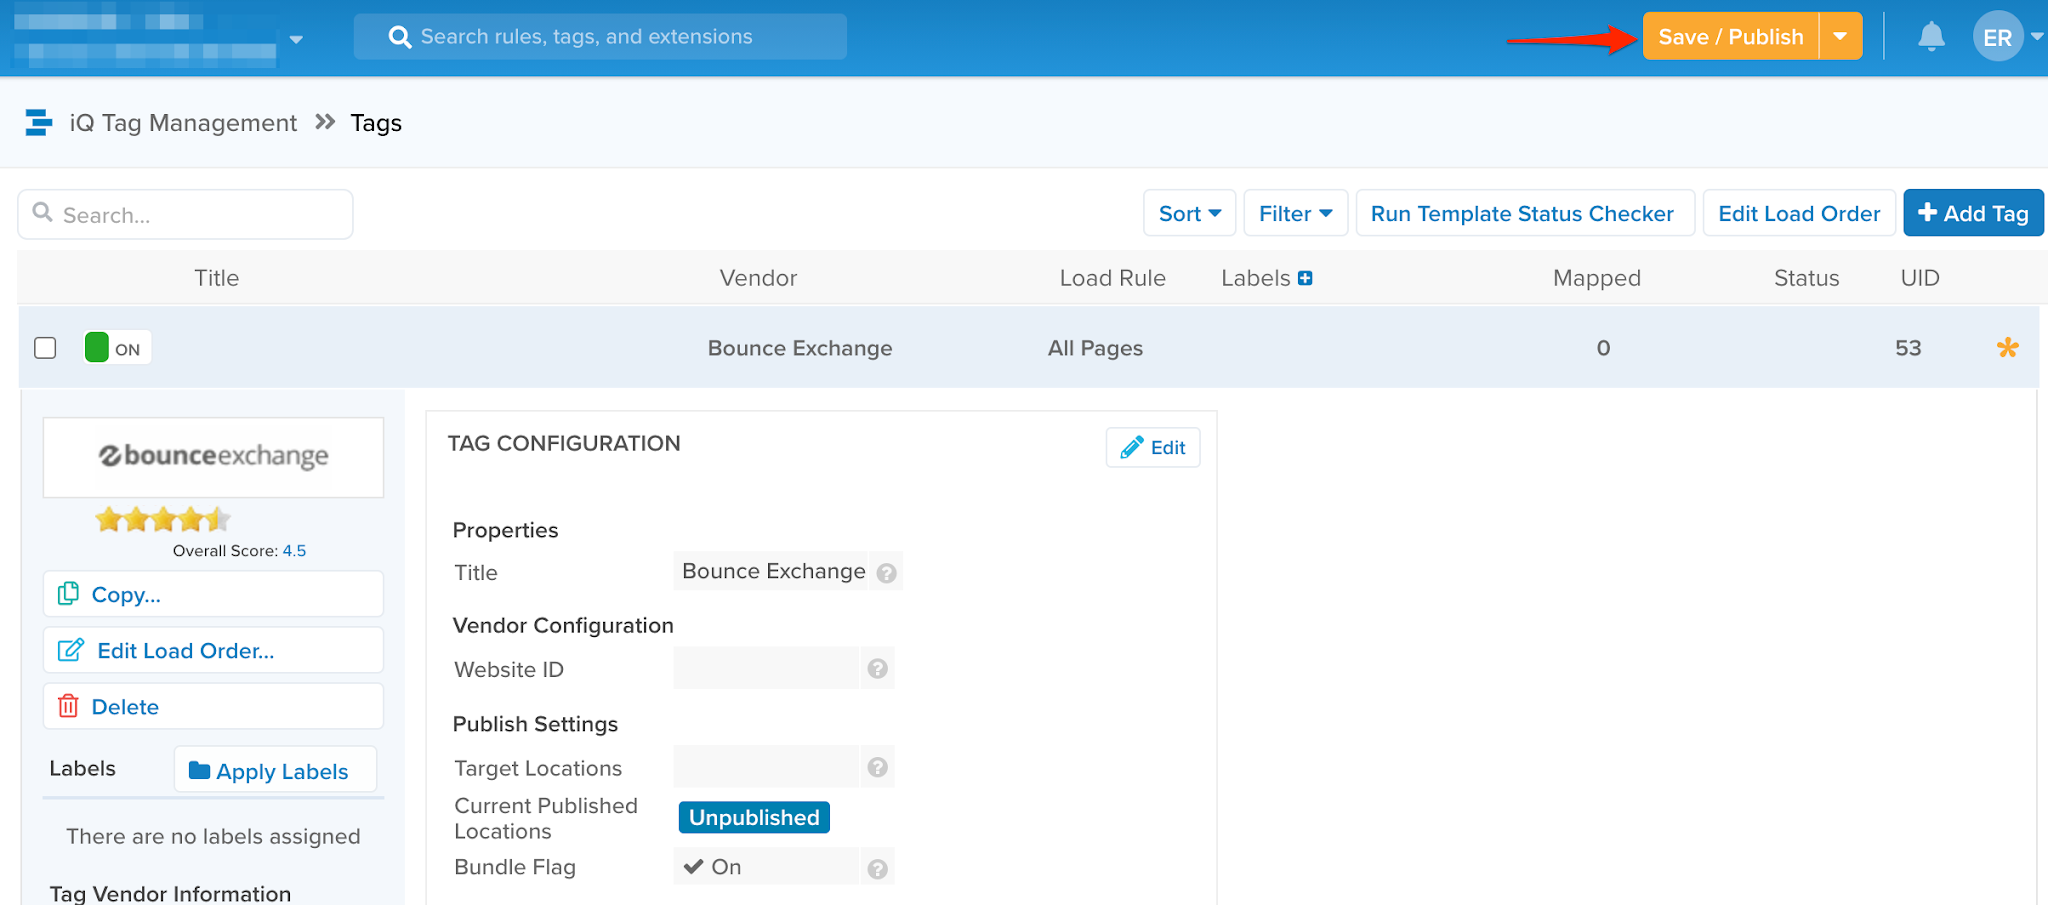The height and width of the screenshot is (905, 2048).
Task: Delete the Bounce Exchange tag
Action: coord(213,706)
